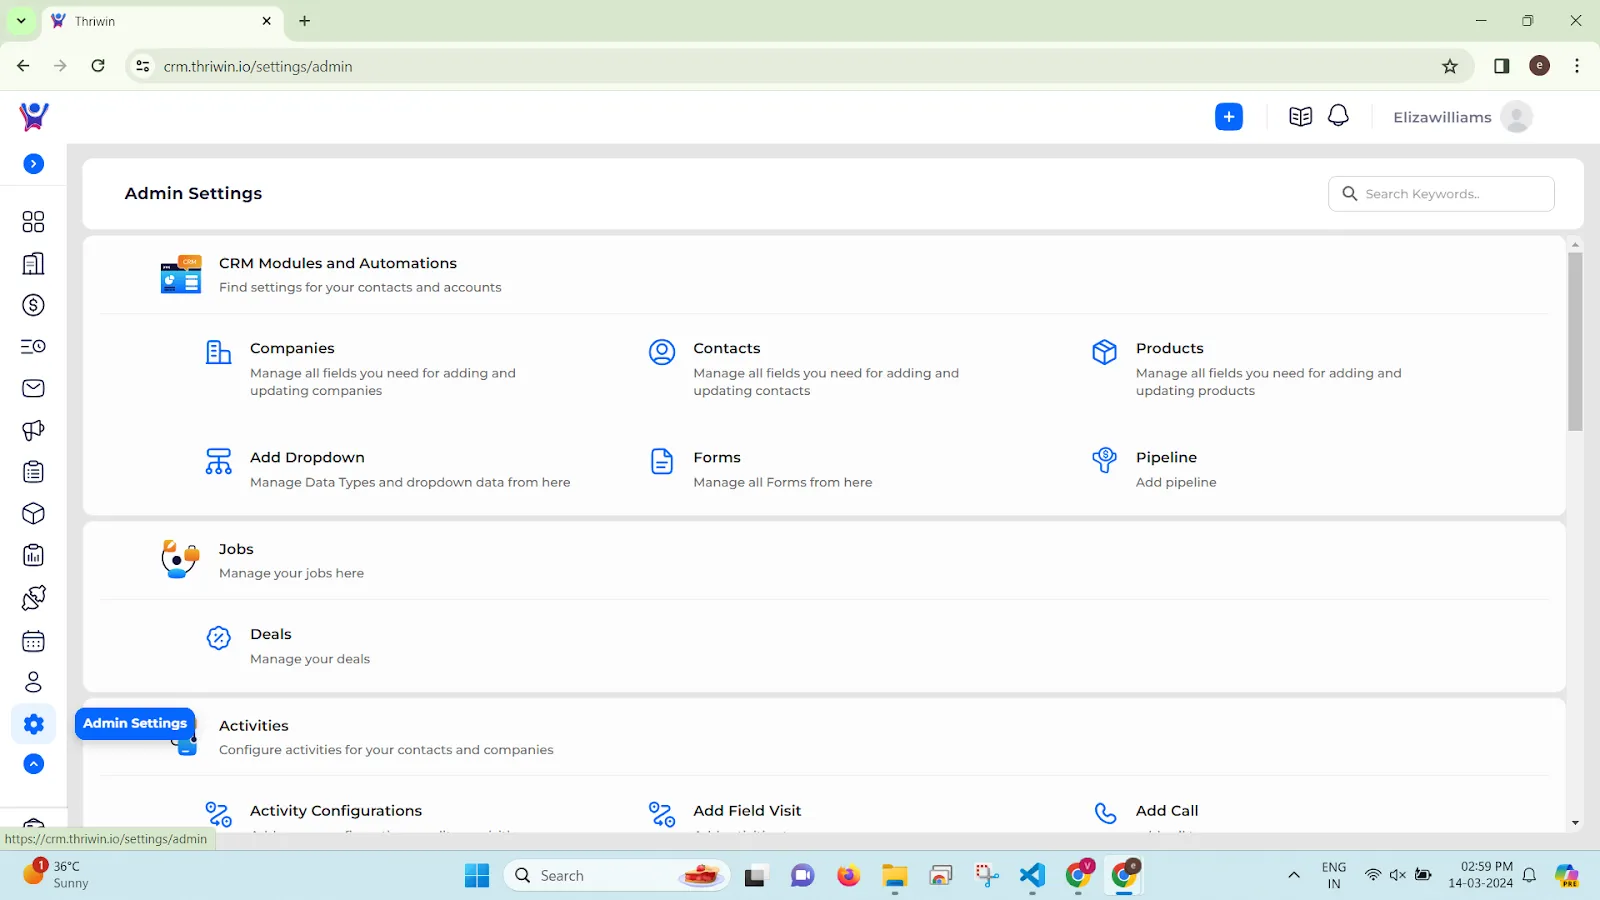The height and width of the screenshot is (900, 1600).
Task: Open the mail envelope icon in the sidebar
Action: click(x=33, y=388)
